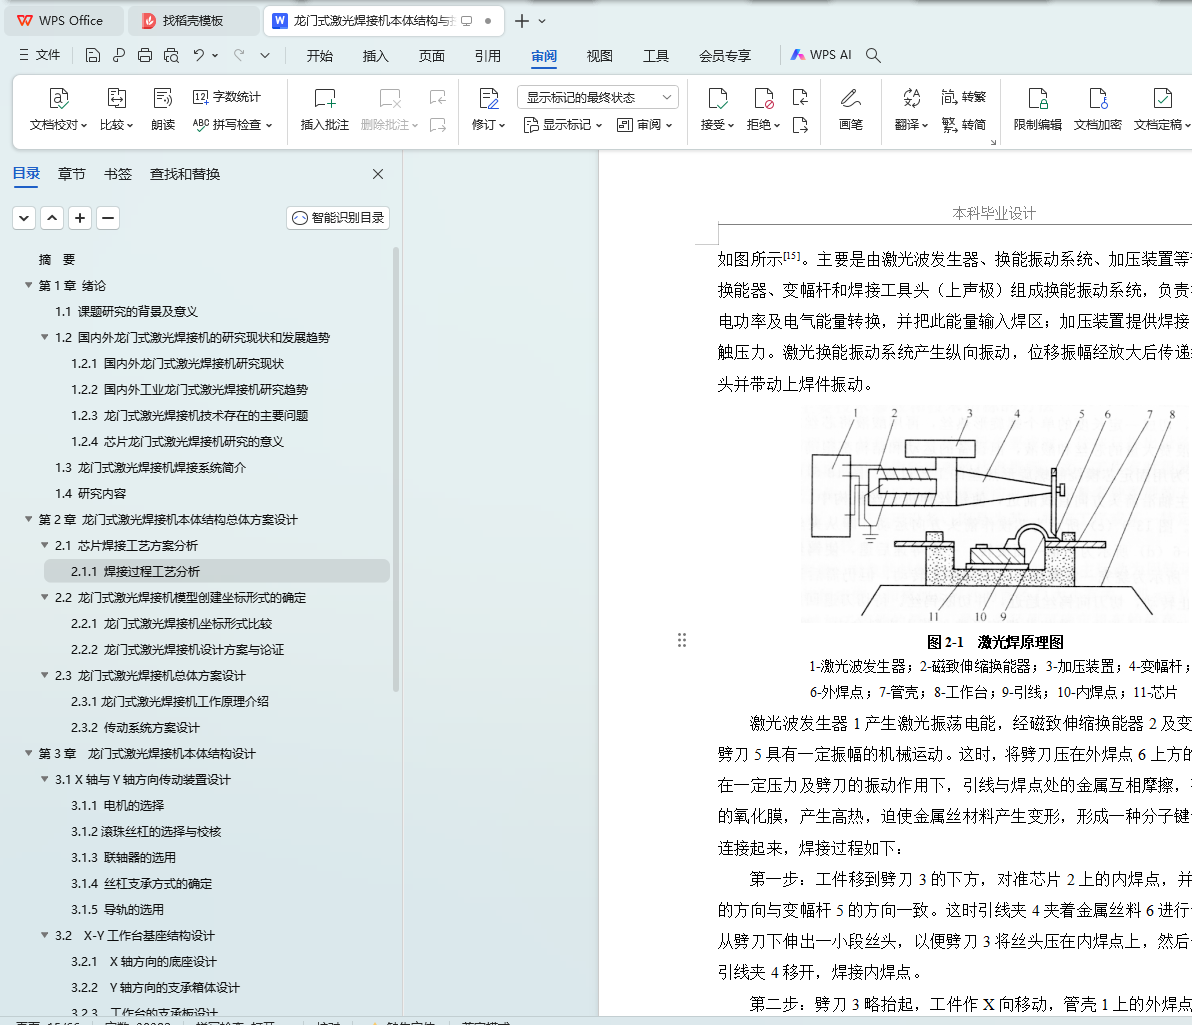1192x1025 pixels.
Task: Click the outline expand down-arrow button
Action: 24,218
